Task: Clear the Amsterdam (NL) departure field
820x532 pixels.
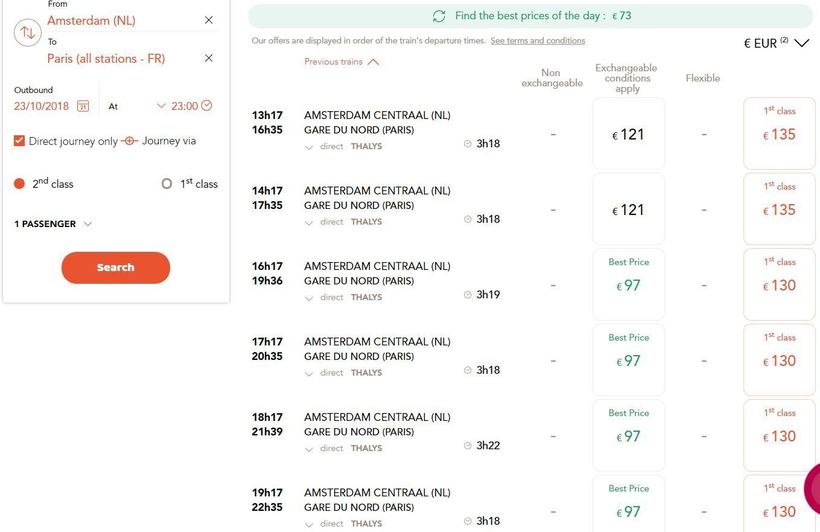Action: coord(208,20)
